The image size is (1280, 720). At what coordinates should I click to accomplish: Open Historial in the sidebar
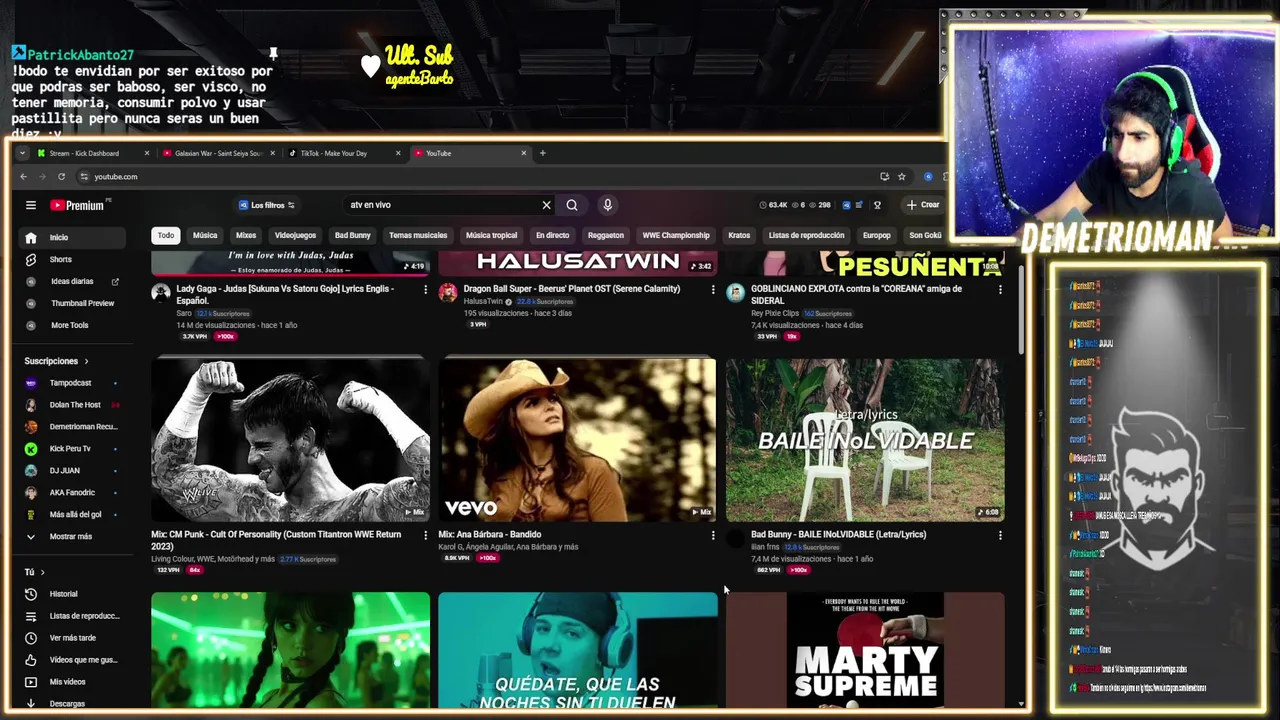click(x=71, y=594)
